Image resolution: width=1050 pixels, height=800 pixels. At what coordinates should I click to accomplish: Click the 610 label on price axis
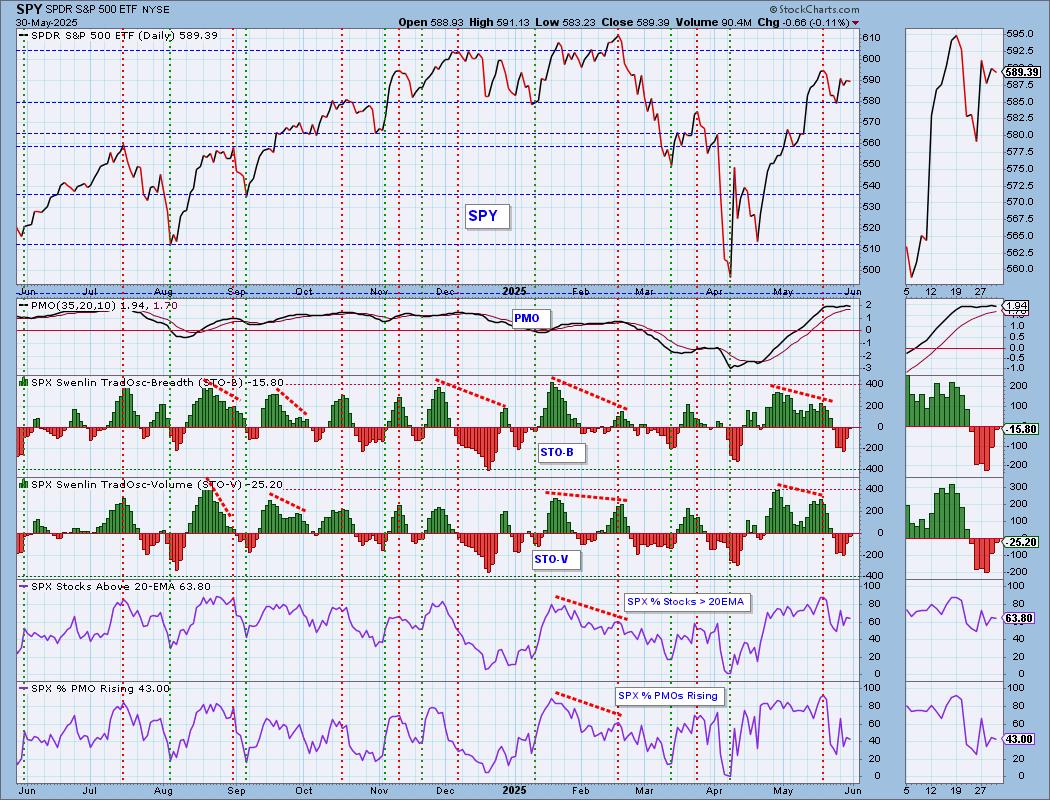point(869,37)
